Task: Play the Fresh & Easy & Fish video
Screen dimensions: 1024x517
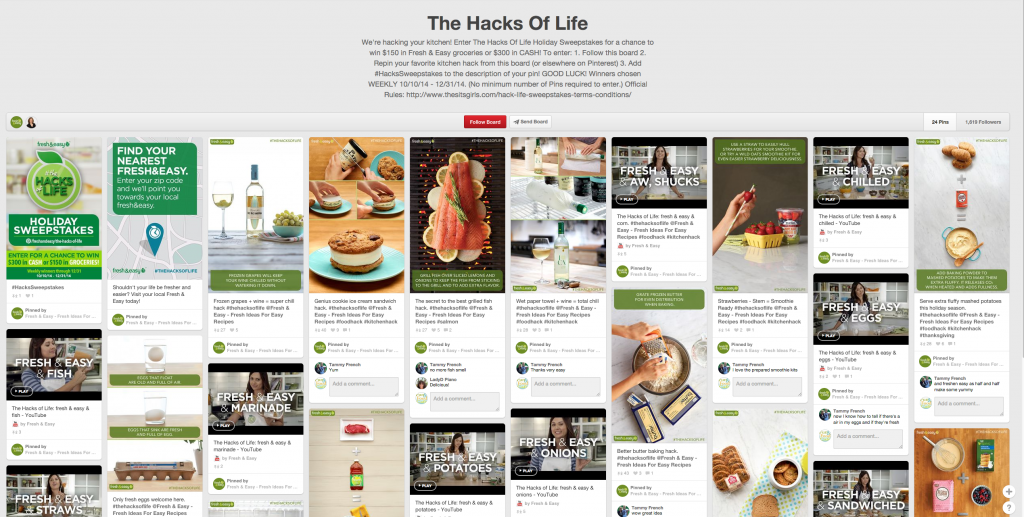Action: [22, 391]
